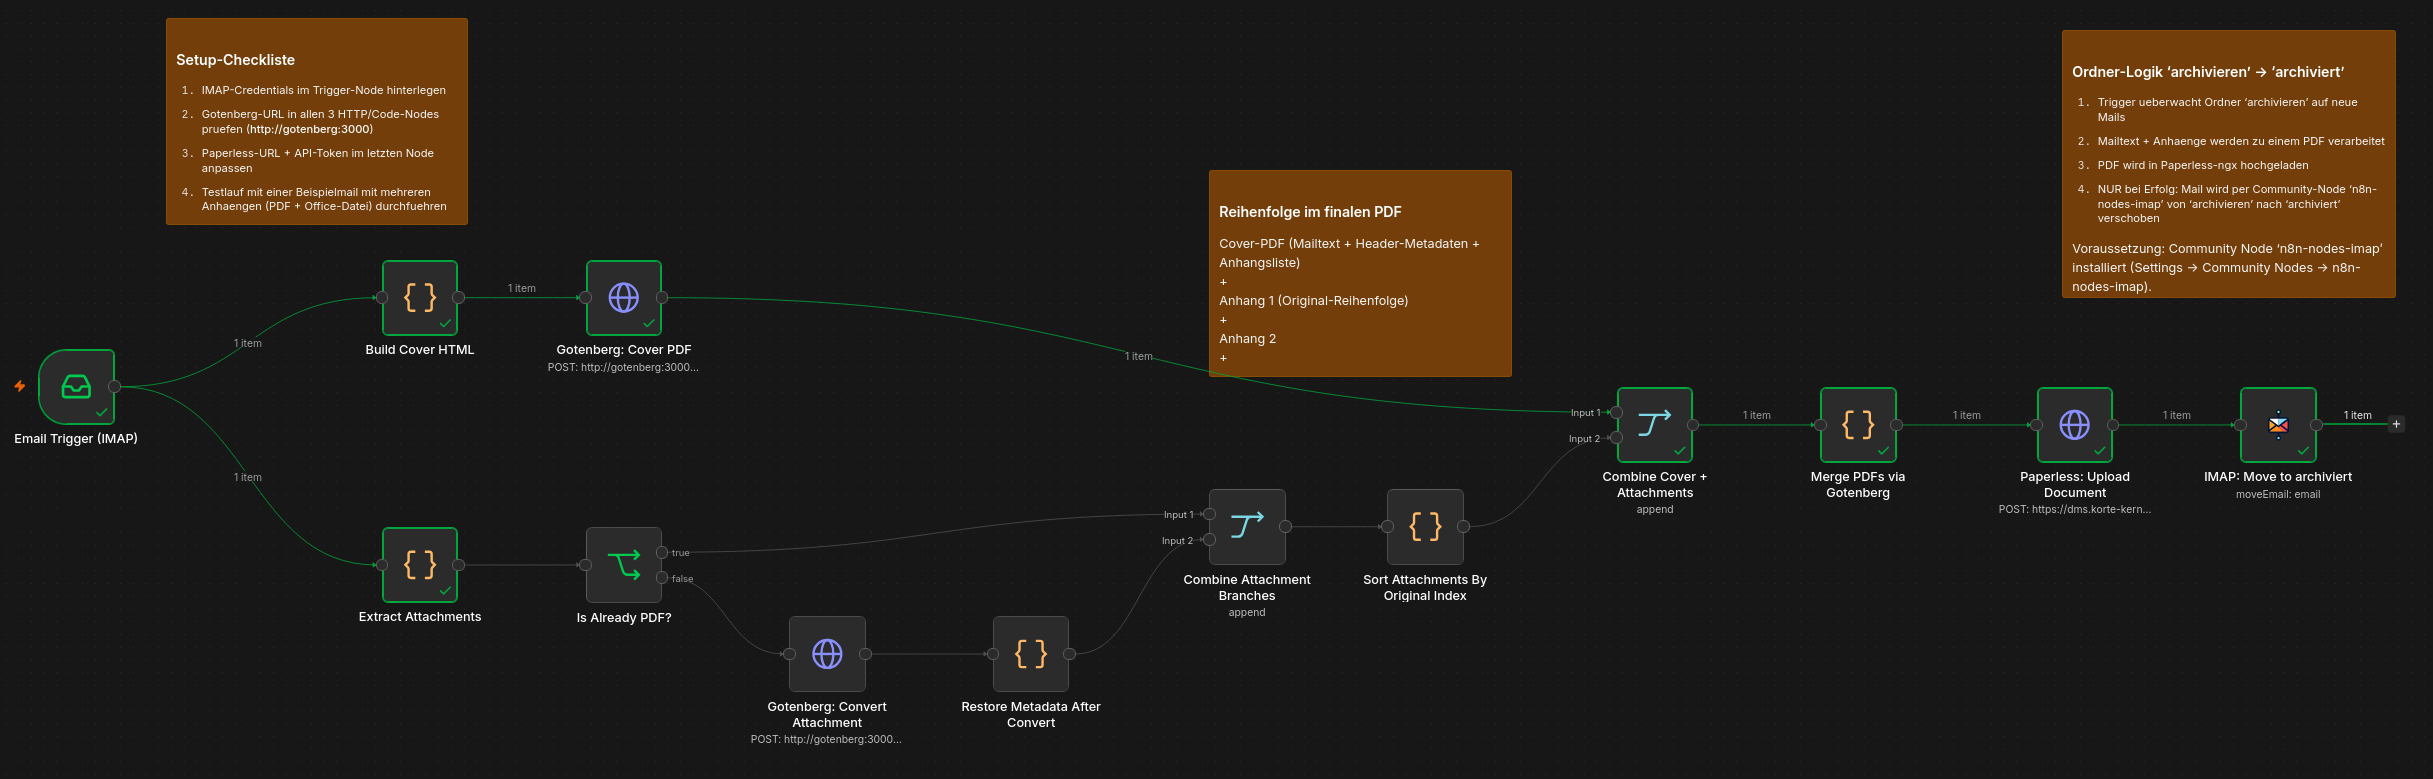Click the Email Trigger (IMAP) label
The image size is (2433, 779).
tap(76, 439)
